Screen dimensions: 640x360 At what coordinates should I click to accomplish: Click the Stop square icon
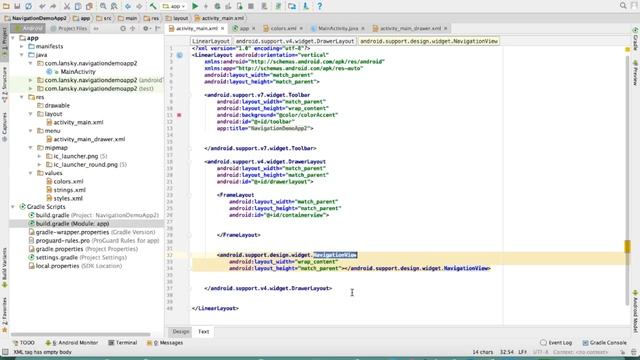coord(251,6)
